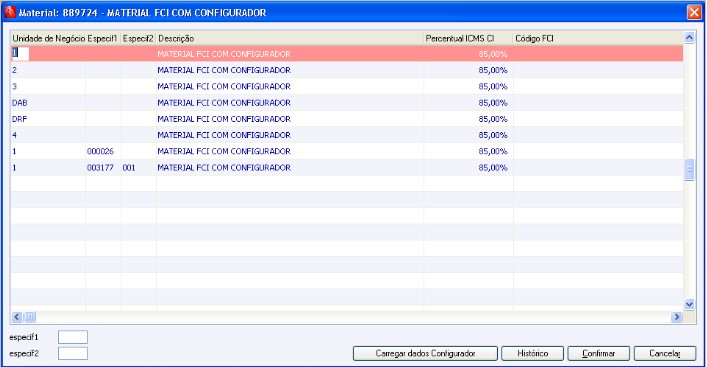Viewport: 707px width, 367px height.
Task: Click the 85,00% cell in the 000026 row
Action: click(468, 151)
